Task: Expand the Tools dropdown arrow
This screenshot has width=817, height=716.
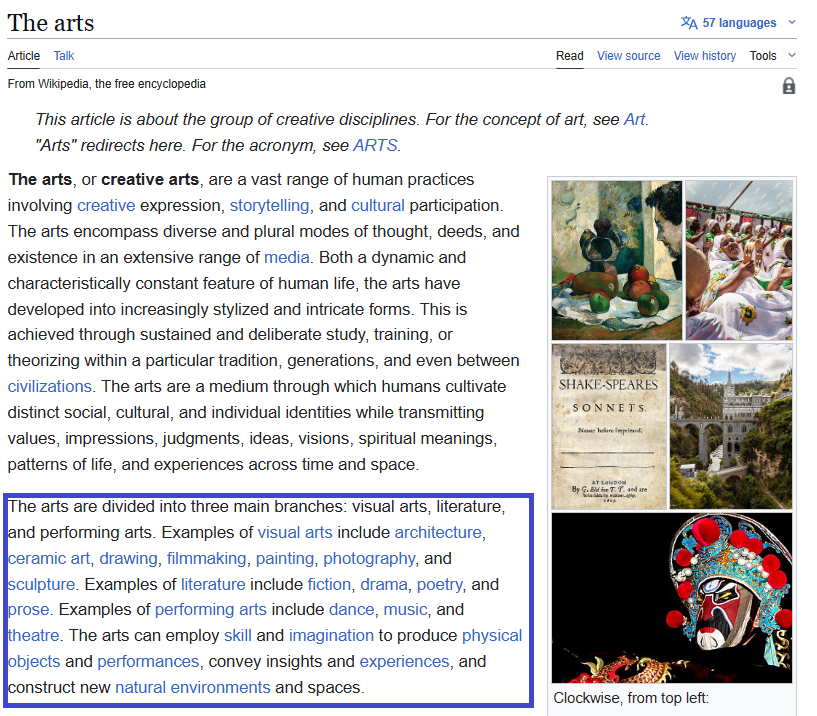Action: coord(791,55)
